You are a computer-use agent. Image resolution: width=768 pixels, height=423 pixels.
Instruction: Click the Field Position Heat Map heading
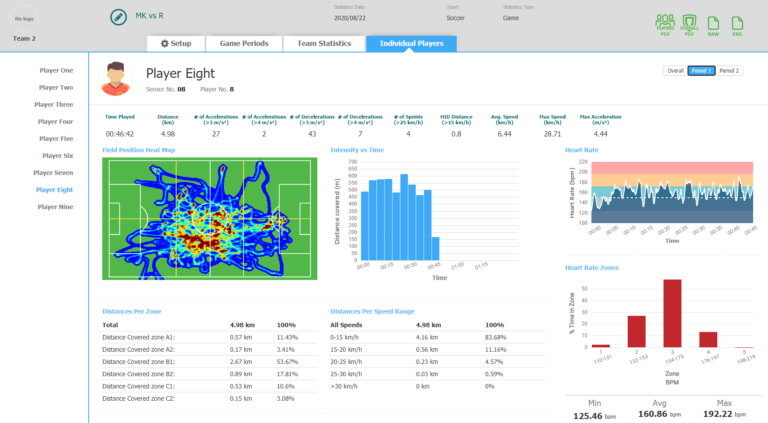click(139, 150)
